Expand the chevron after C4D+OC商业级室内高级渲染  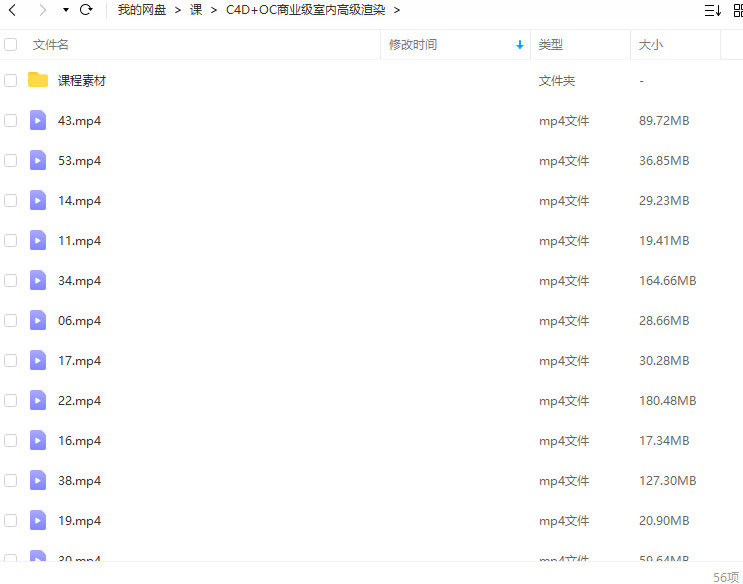(x=397, y=10)
